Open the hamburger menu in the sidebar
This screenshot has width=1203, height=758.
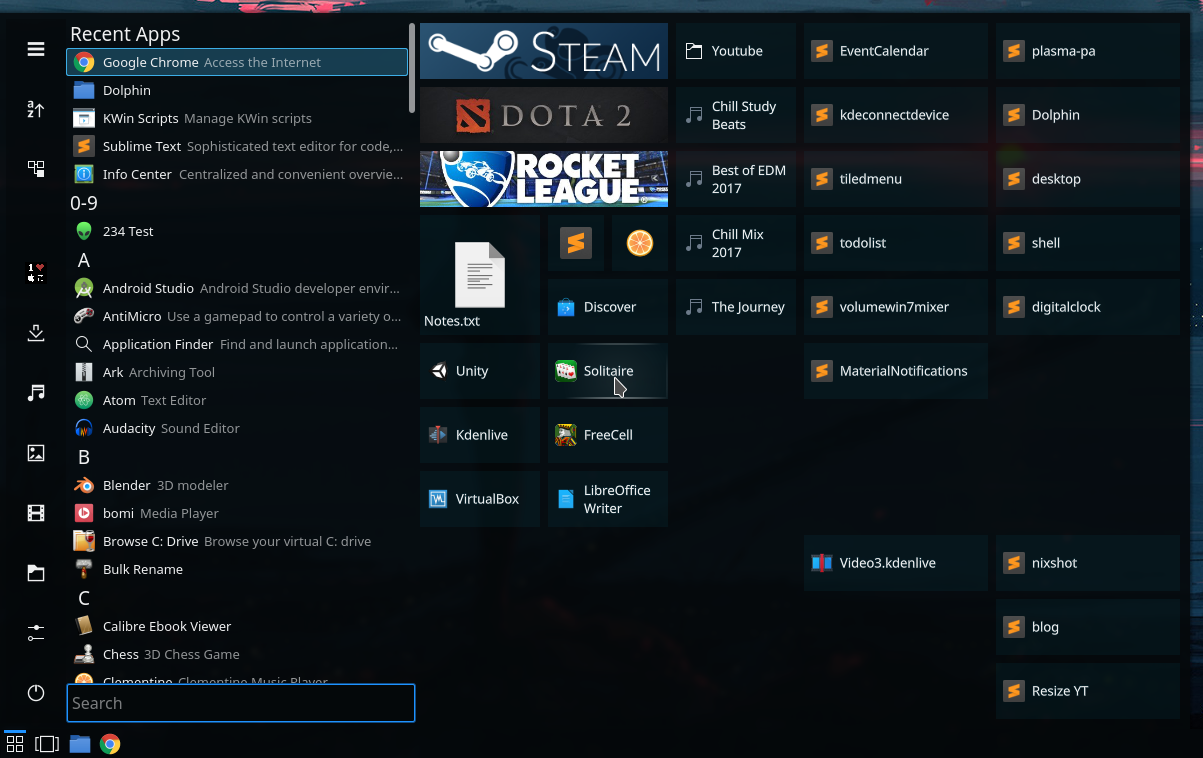[x=36, y=49]
